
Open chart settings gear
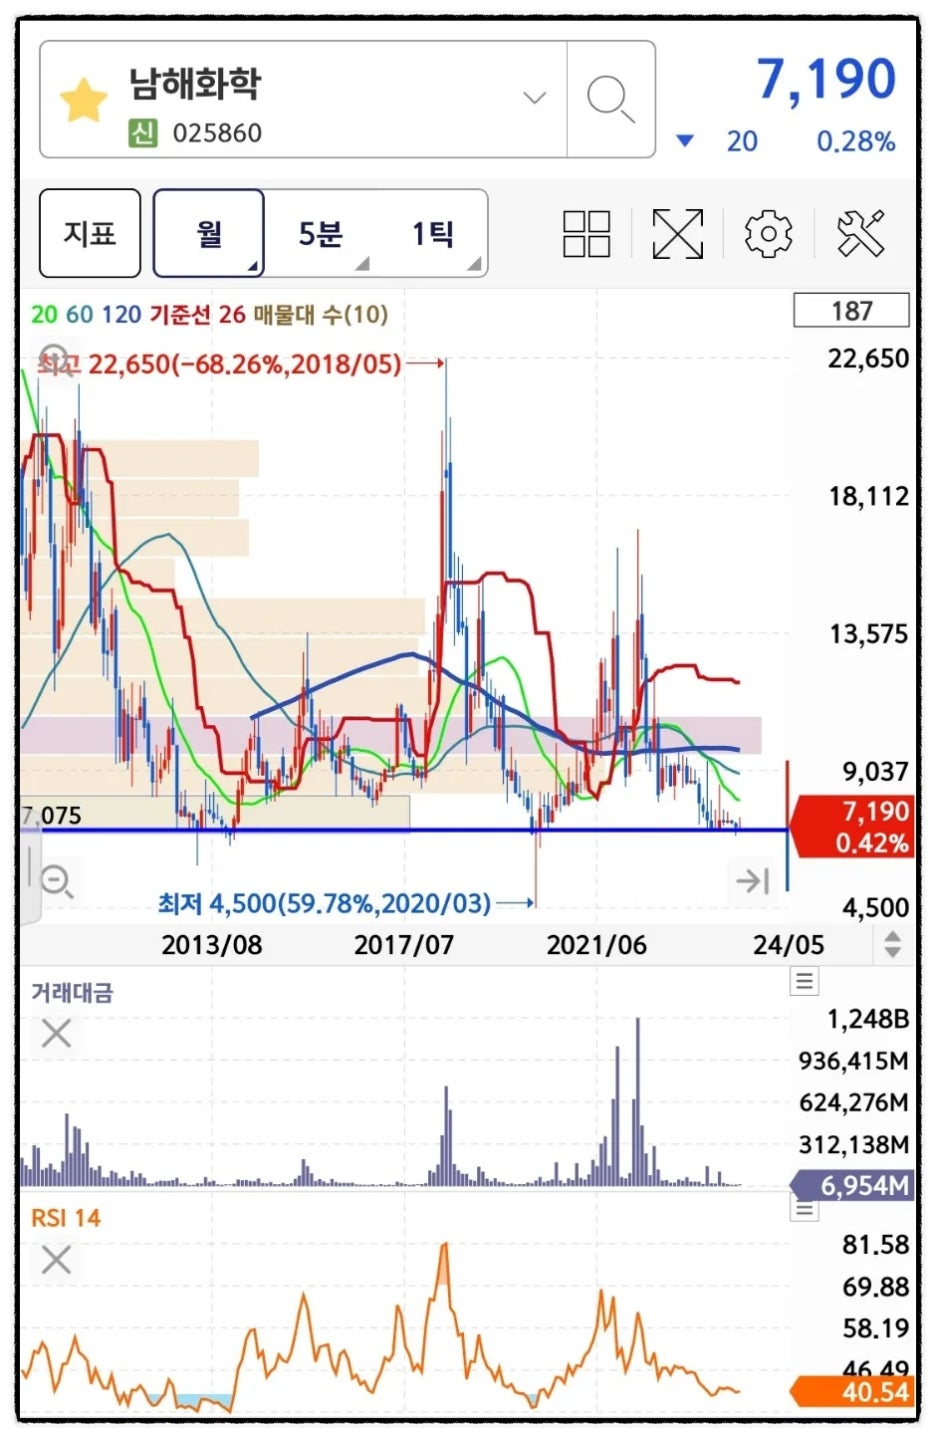pos(768,234)
